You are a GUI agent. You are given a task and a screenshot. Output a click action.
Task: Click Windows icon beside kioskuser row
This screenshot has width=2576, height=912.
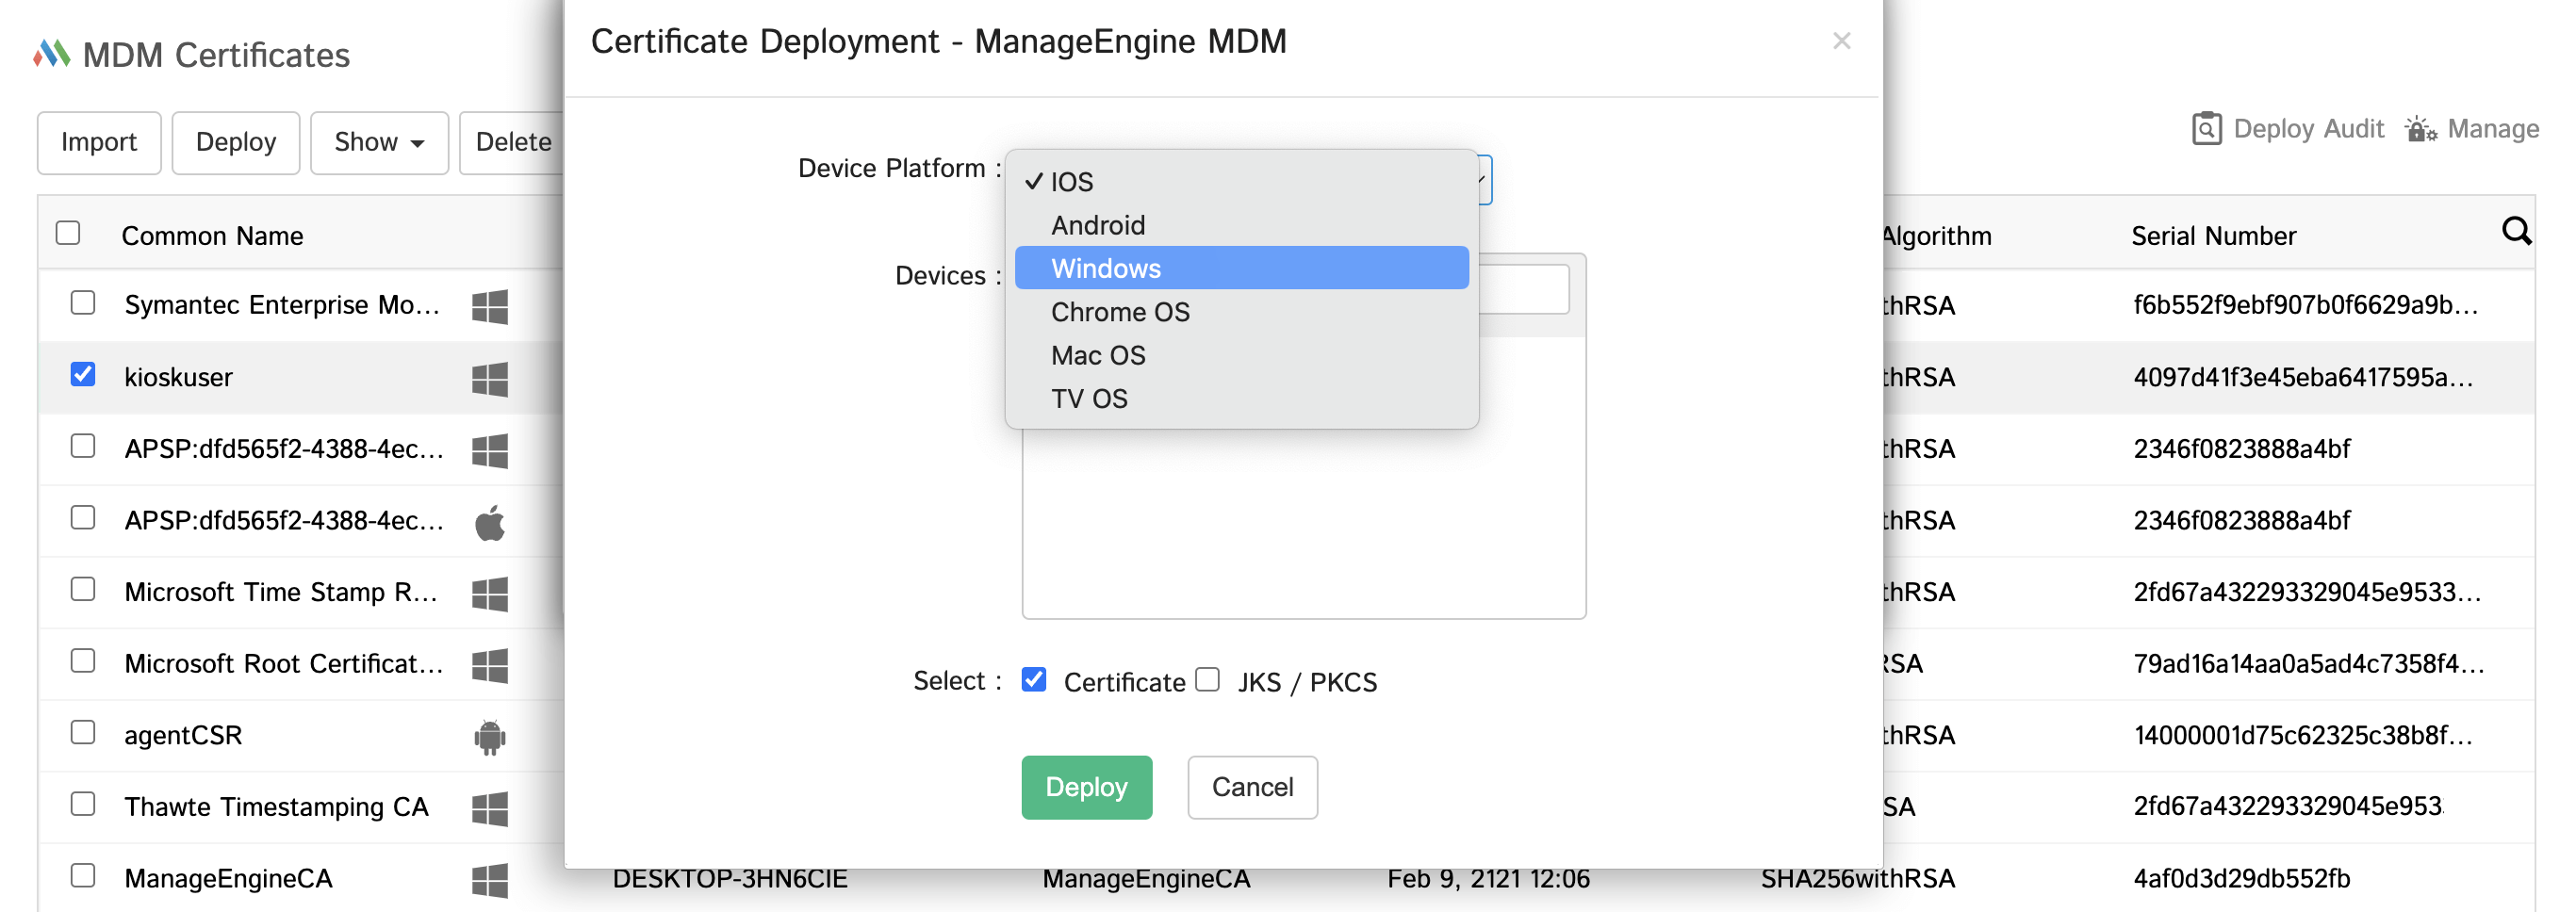click(x=489, y=378)
